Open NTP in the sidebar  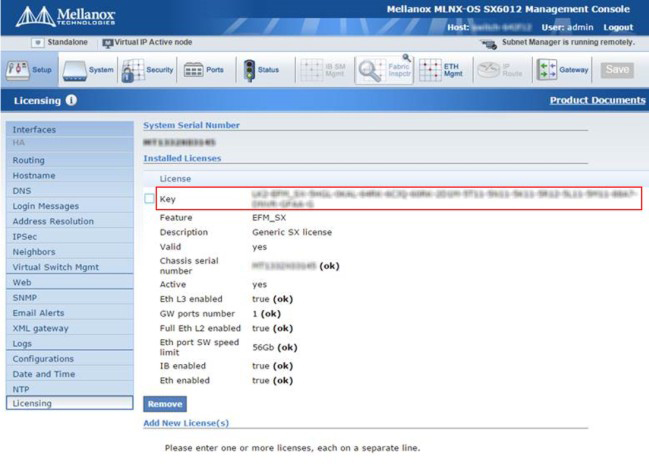pyautogui.click(x=70, y=389)
